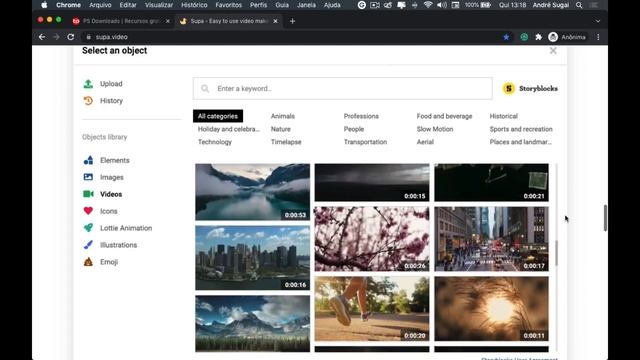Open the Histórico menu
This screenshot has height=360, width=640.
click(194, 5)
